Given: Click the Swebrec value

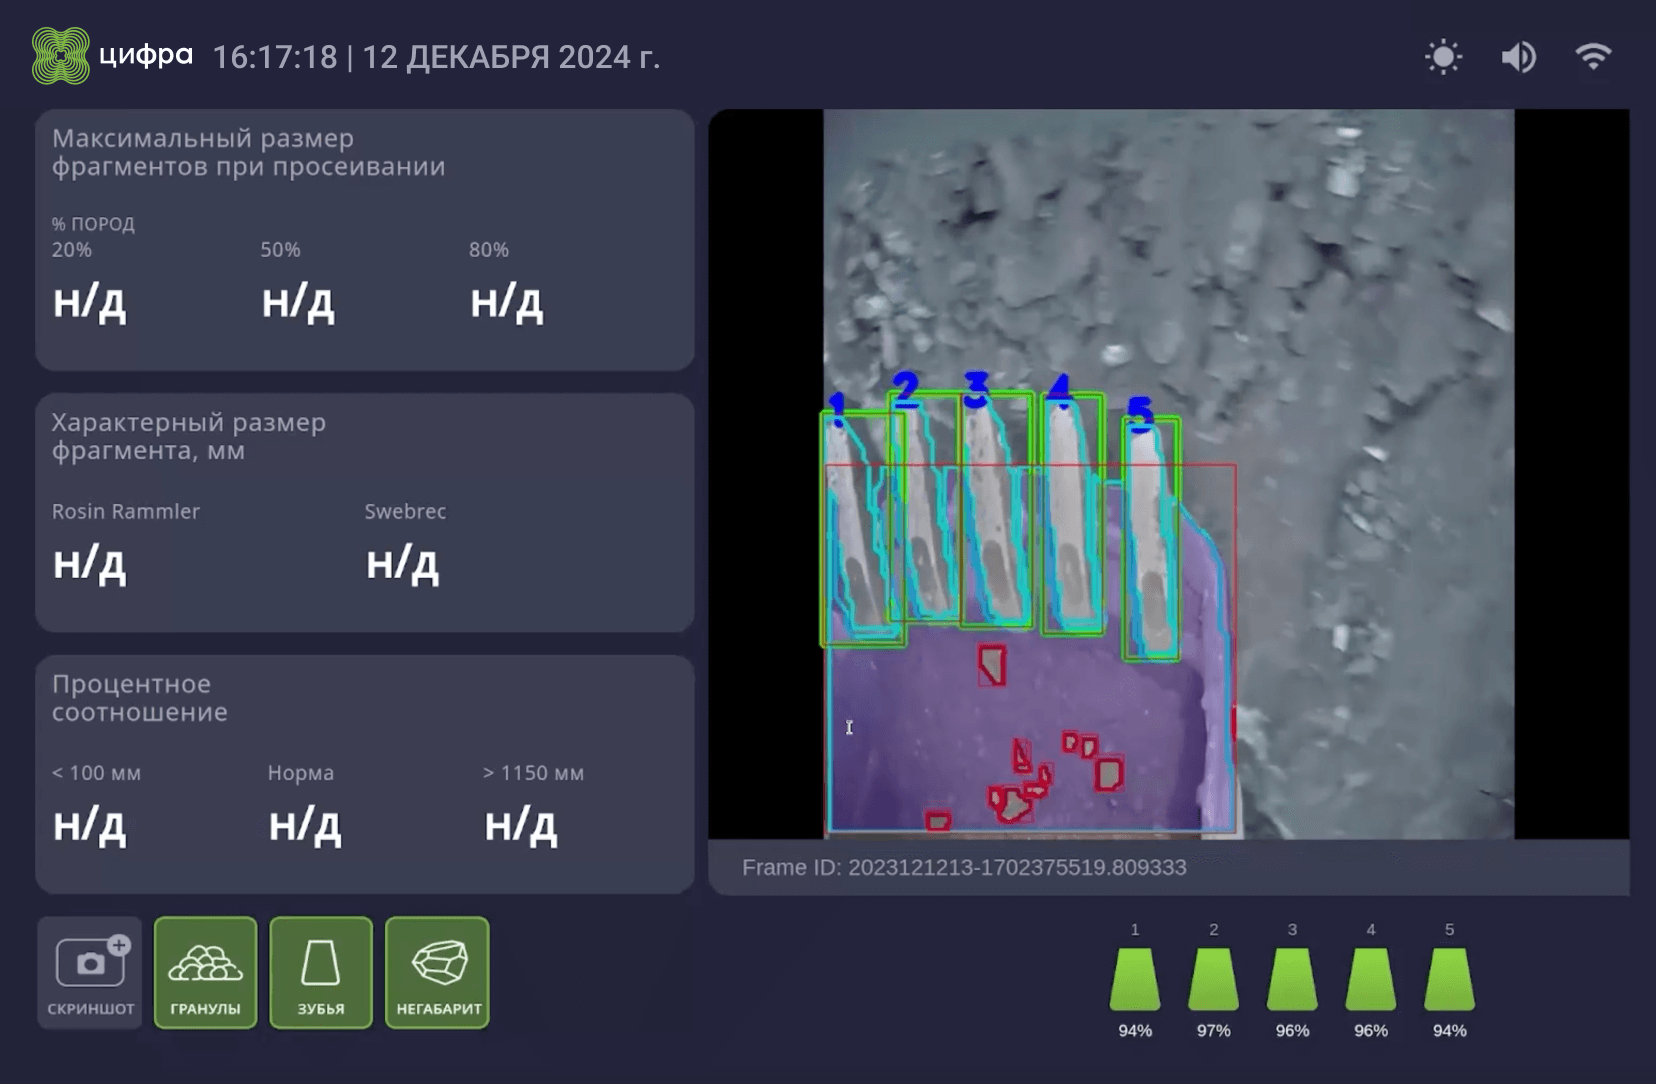Looking at the screenshot, I should point(402,564).
